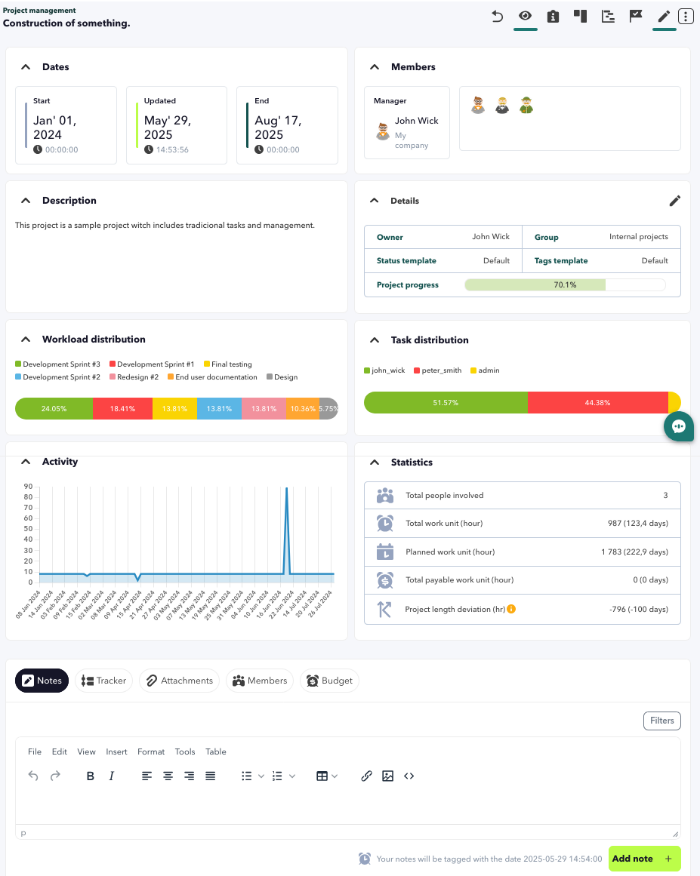Toggle the eye view mode icon
700x876 pixels.
tap(525, 16)
